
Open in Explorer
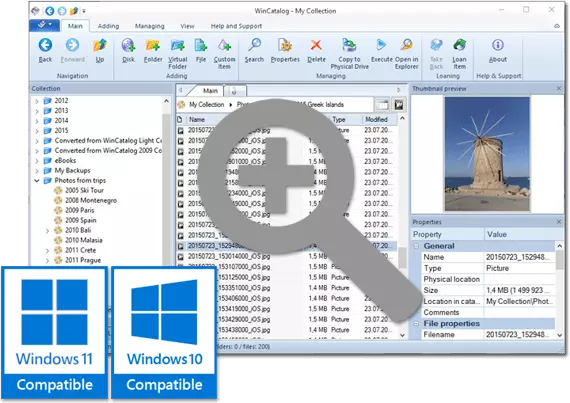[407, 53]
